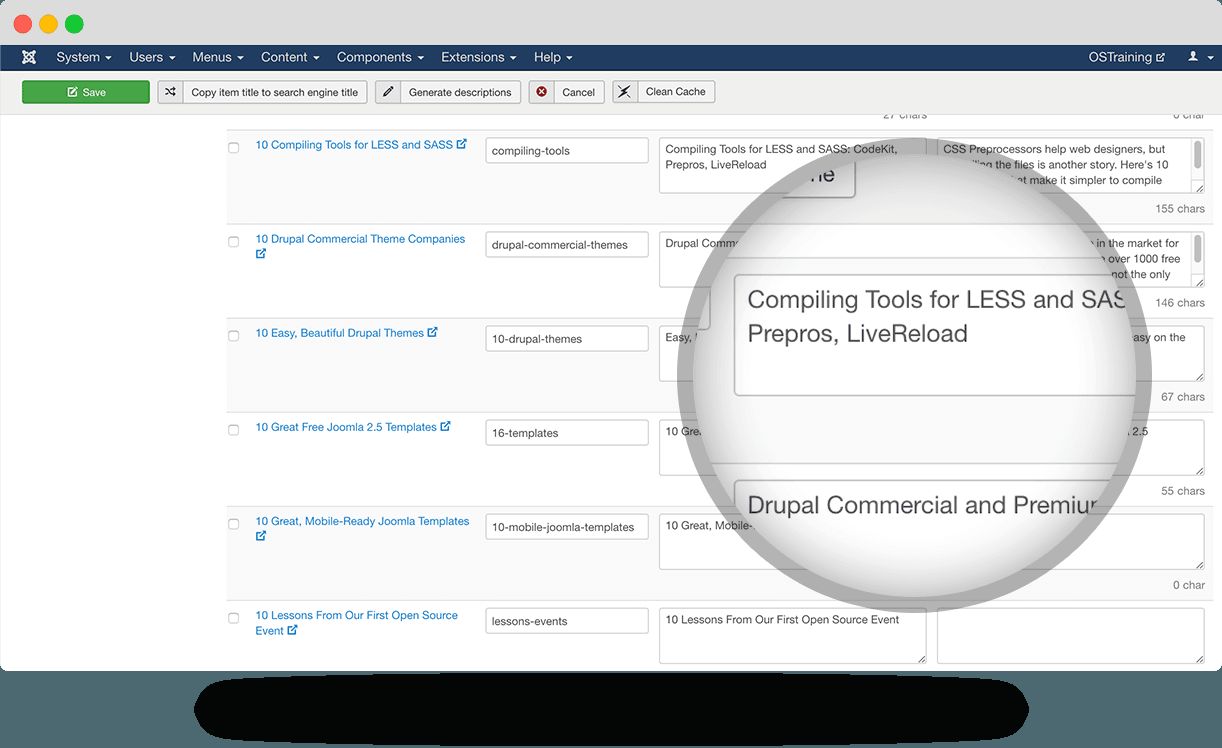The image size is (1222, 748).
Task: Tick checkbox for 10 Compiling Tools for LESS and SASS
Action: pos(234,147)
